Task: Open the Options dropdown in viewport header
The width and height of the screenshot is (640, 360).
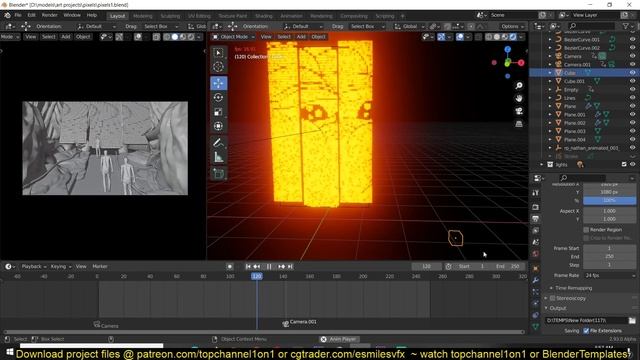Action: coord(512,26)
